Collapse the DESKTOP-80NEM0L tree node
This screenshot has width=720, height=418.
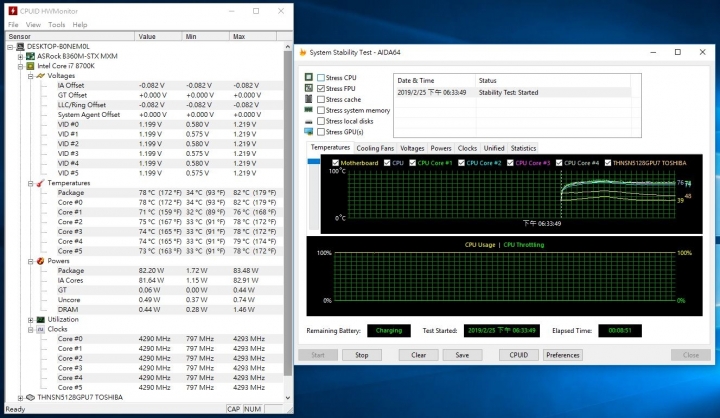11,47
